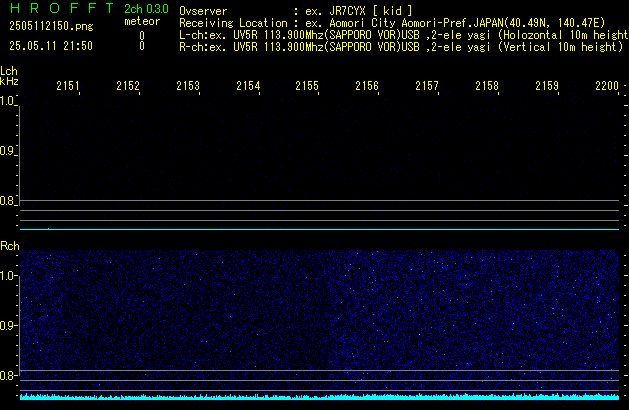Click the L-ch receiver description line
The height and width of the screenshot is (410, 629).
(404, 35)
